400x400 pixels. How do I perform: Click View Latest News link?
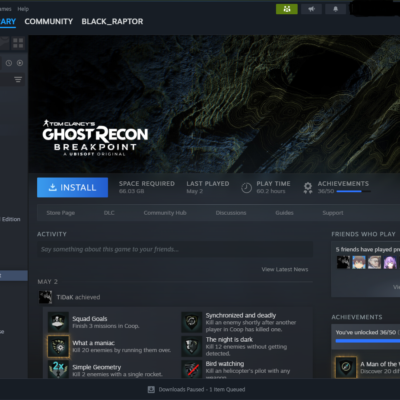285,269
